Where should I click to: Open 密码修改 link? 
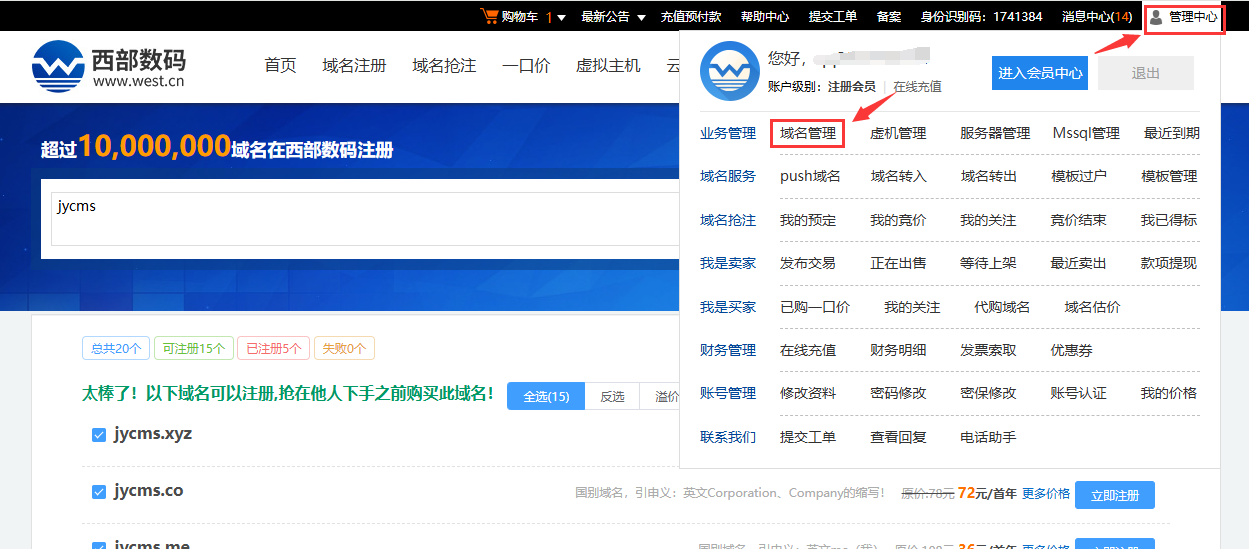pyautogui.click(x=898, y=393)
